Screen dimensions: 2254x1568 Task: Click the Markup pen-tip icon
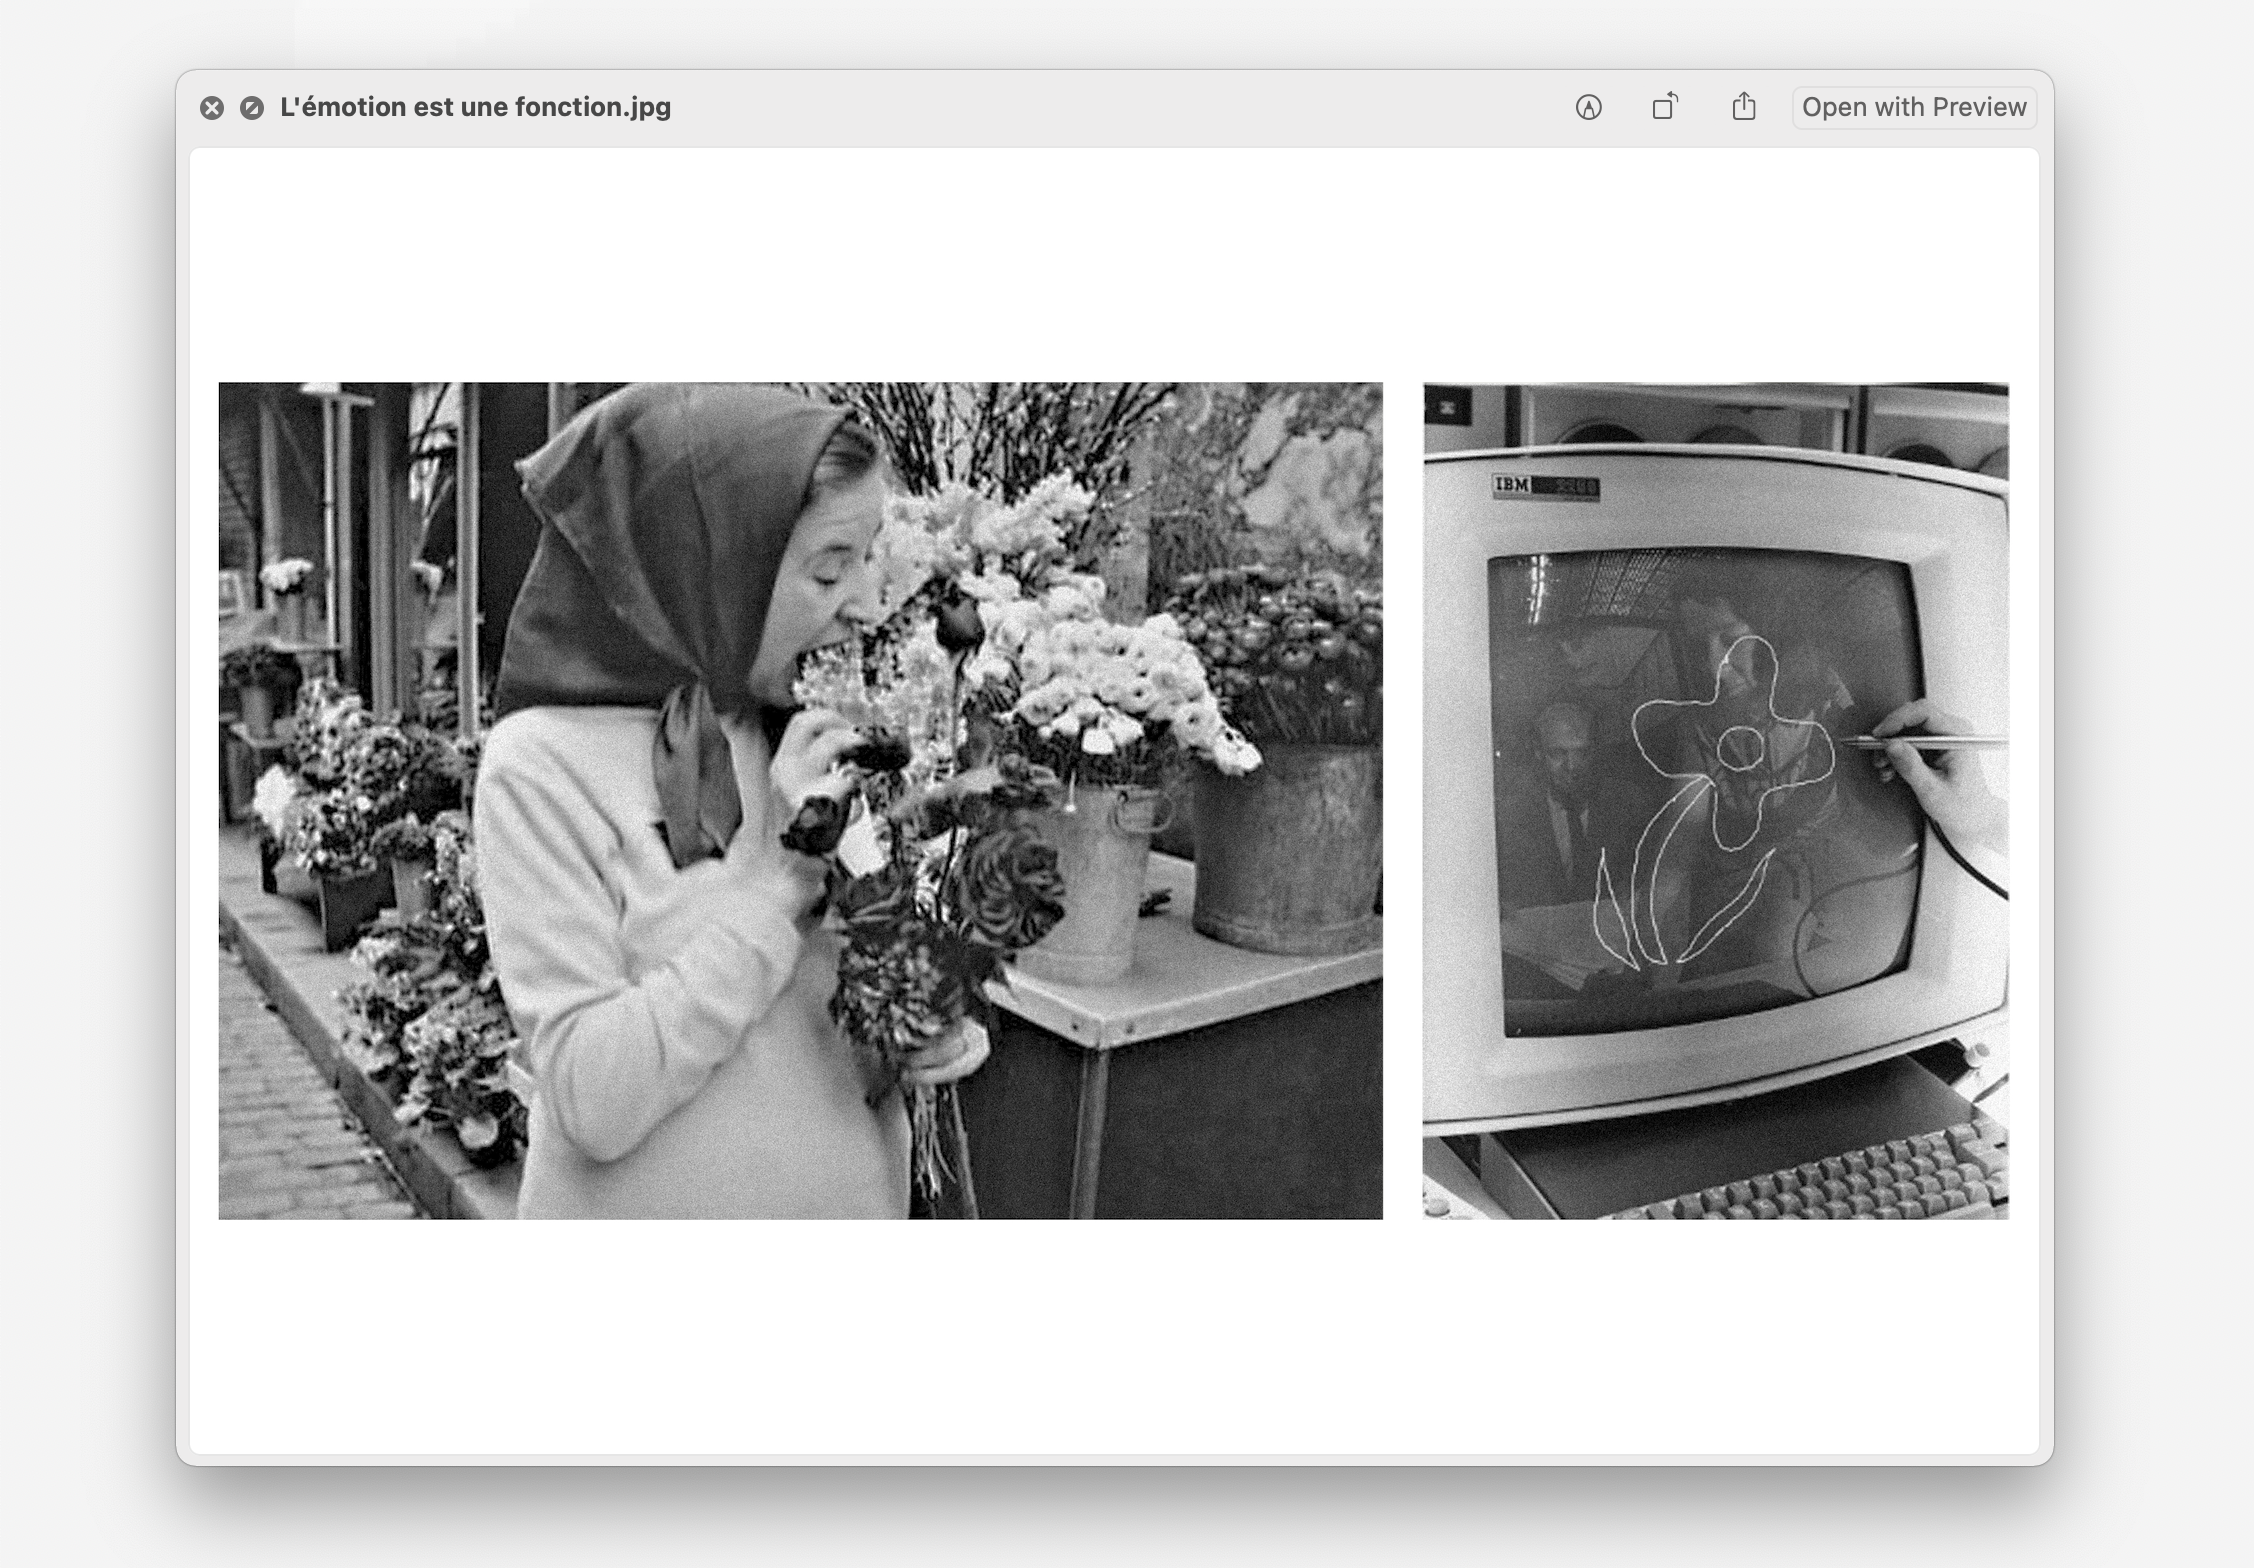(1588, 107)
